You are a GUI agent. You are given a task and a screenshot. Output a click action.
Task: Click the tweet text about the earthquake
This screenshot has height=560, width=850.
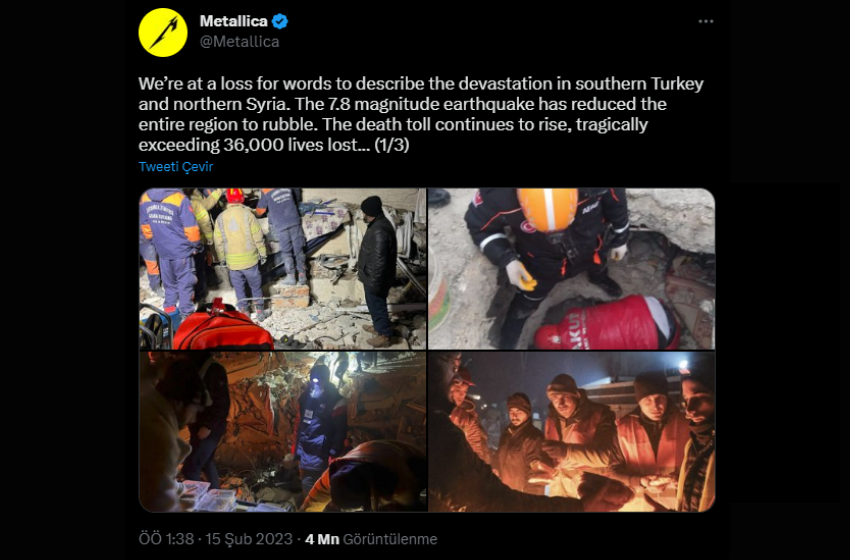(x=421, y=114)
